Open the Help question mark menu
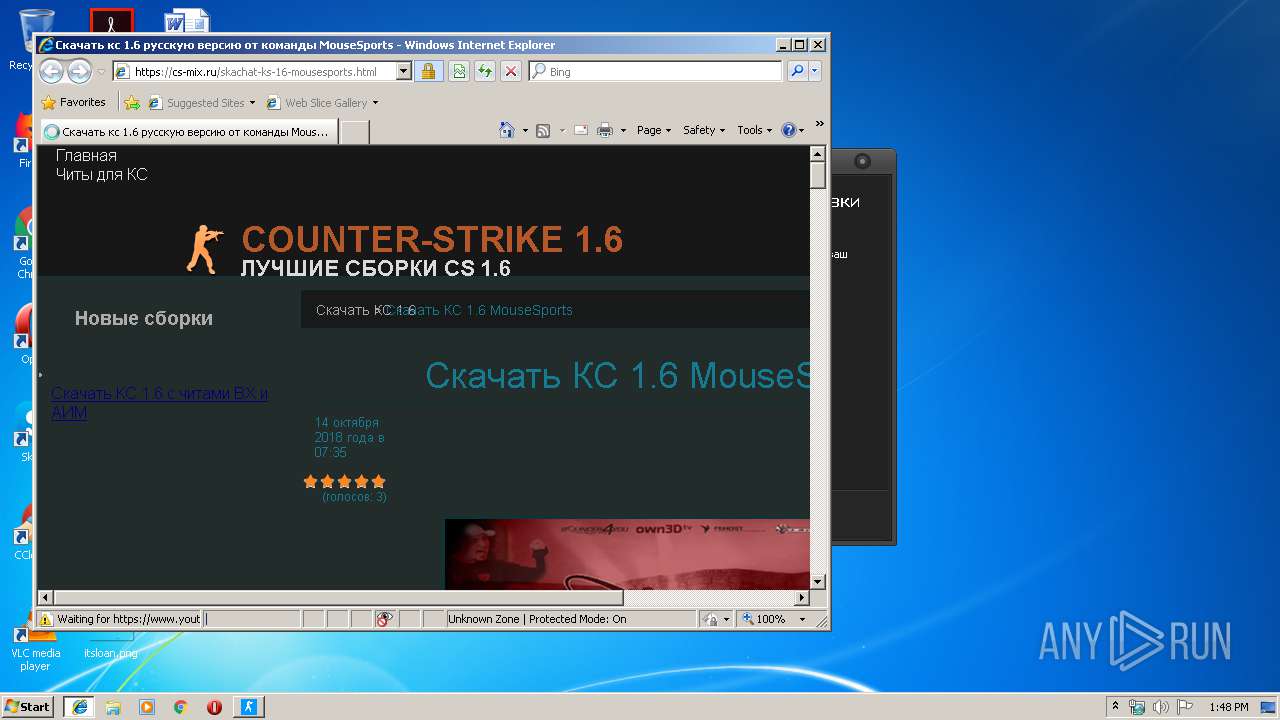This screenshot has height=720, width=1280. tap(792, 130)
